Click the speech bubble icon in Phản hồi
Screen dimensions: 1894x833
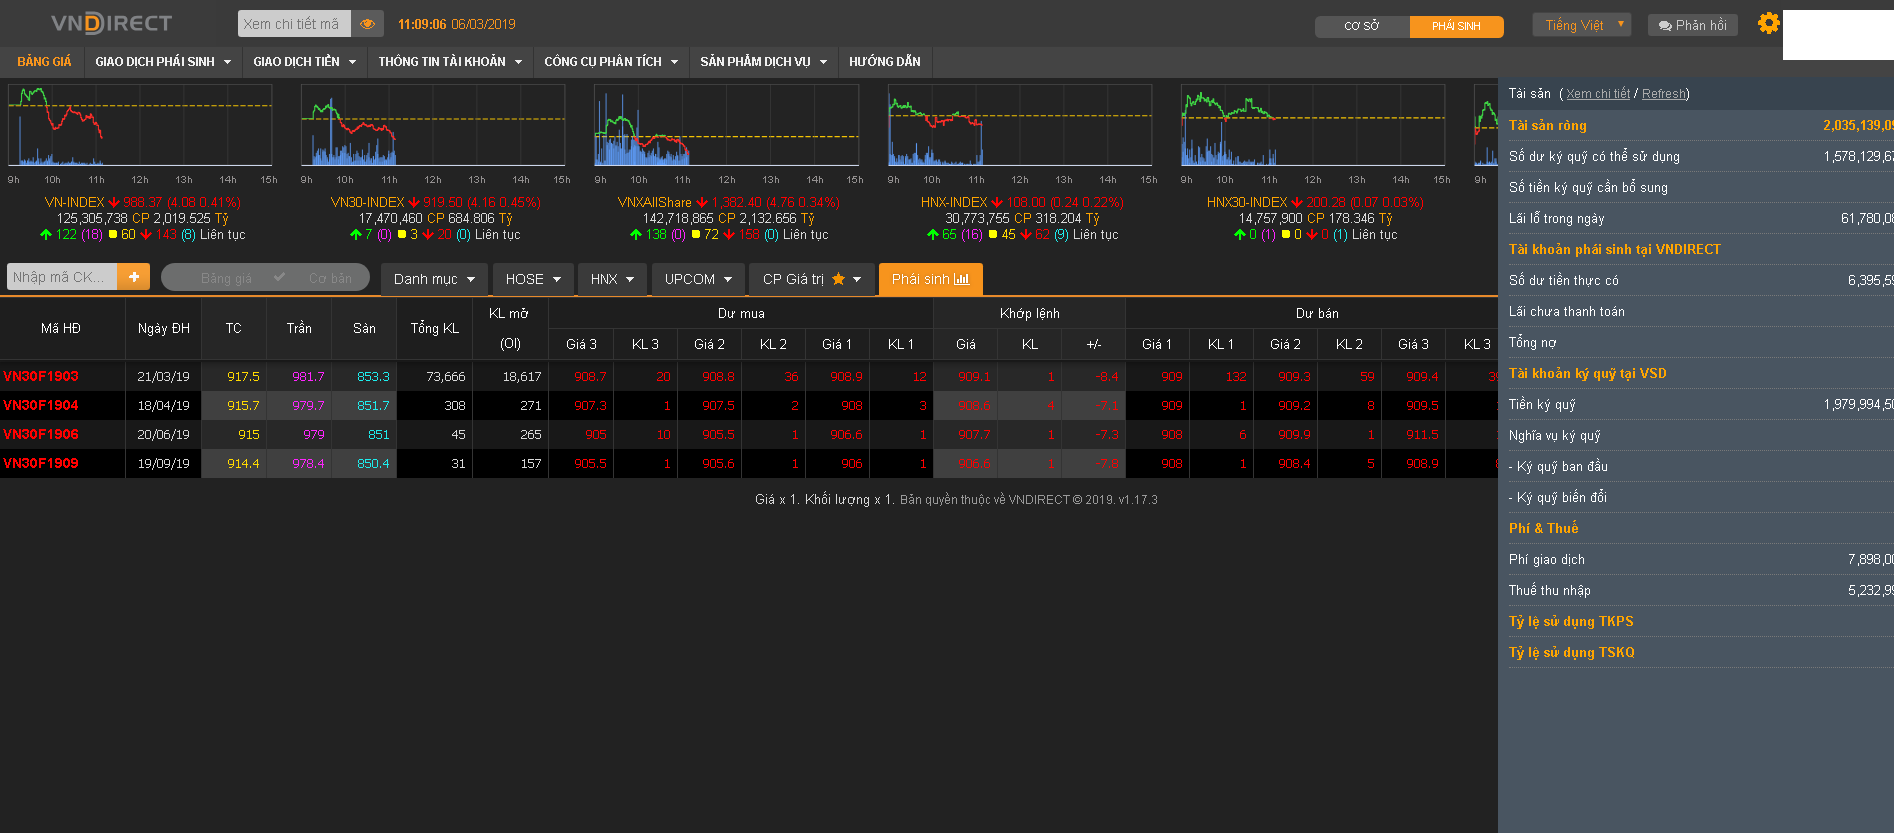(x=1665, y=26)
